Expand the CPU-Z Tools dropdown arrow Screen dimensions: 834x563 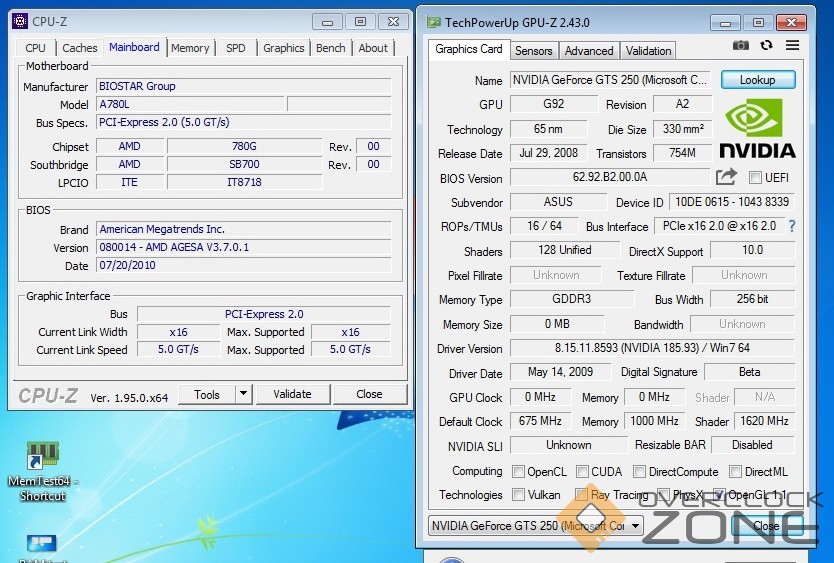click(243, 394)
